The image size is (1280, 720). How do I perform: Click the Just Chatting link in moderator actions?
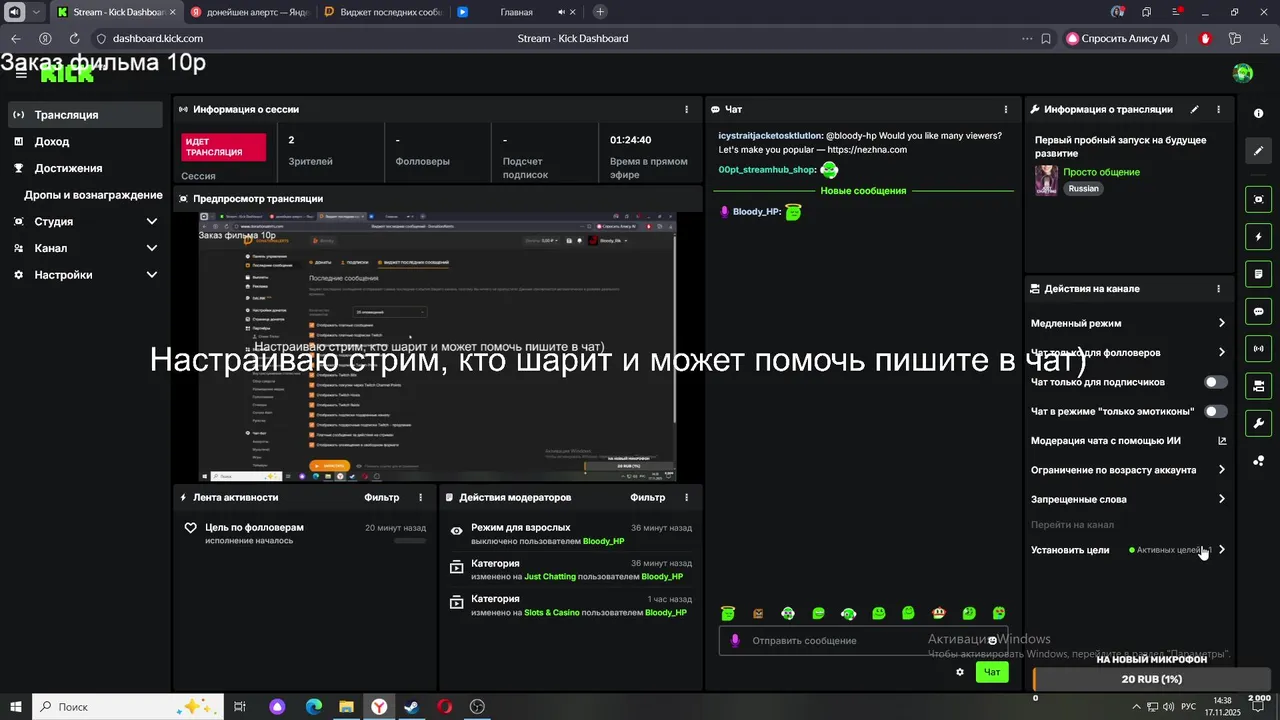click(x=550, y=577)
